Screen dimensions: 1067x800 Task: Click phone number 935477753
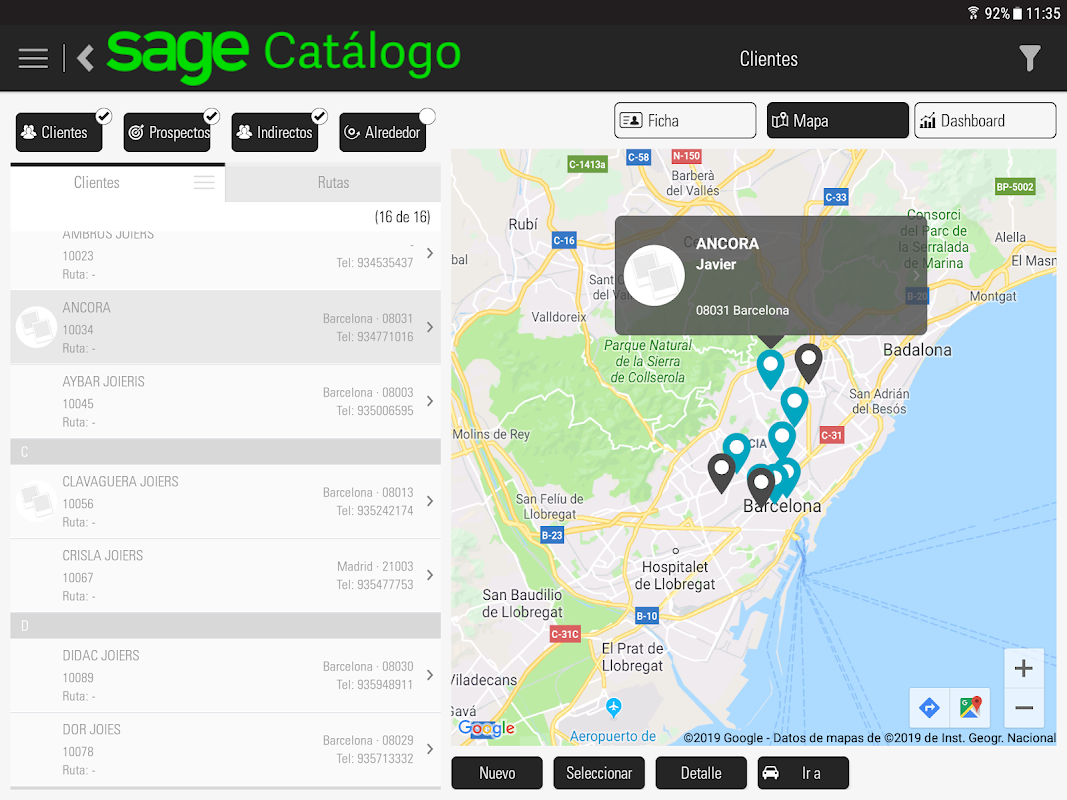375,584
